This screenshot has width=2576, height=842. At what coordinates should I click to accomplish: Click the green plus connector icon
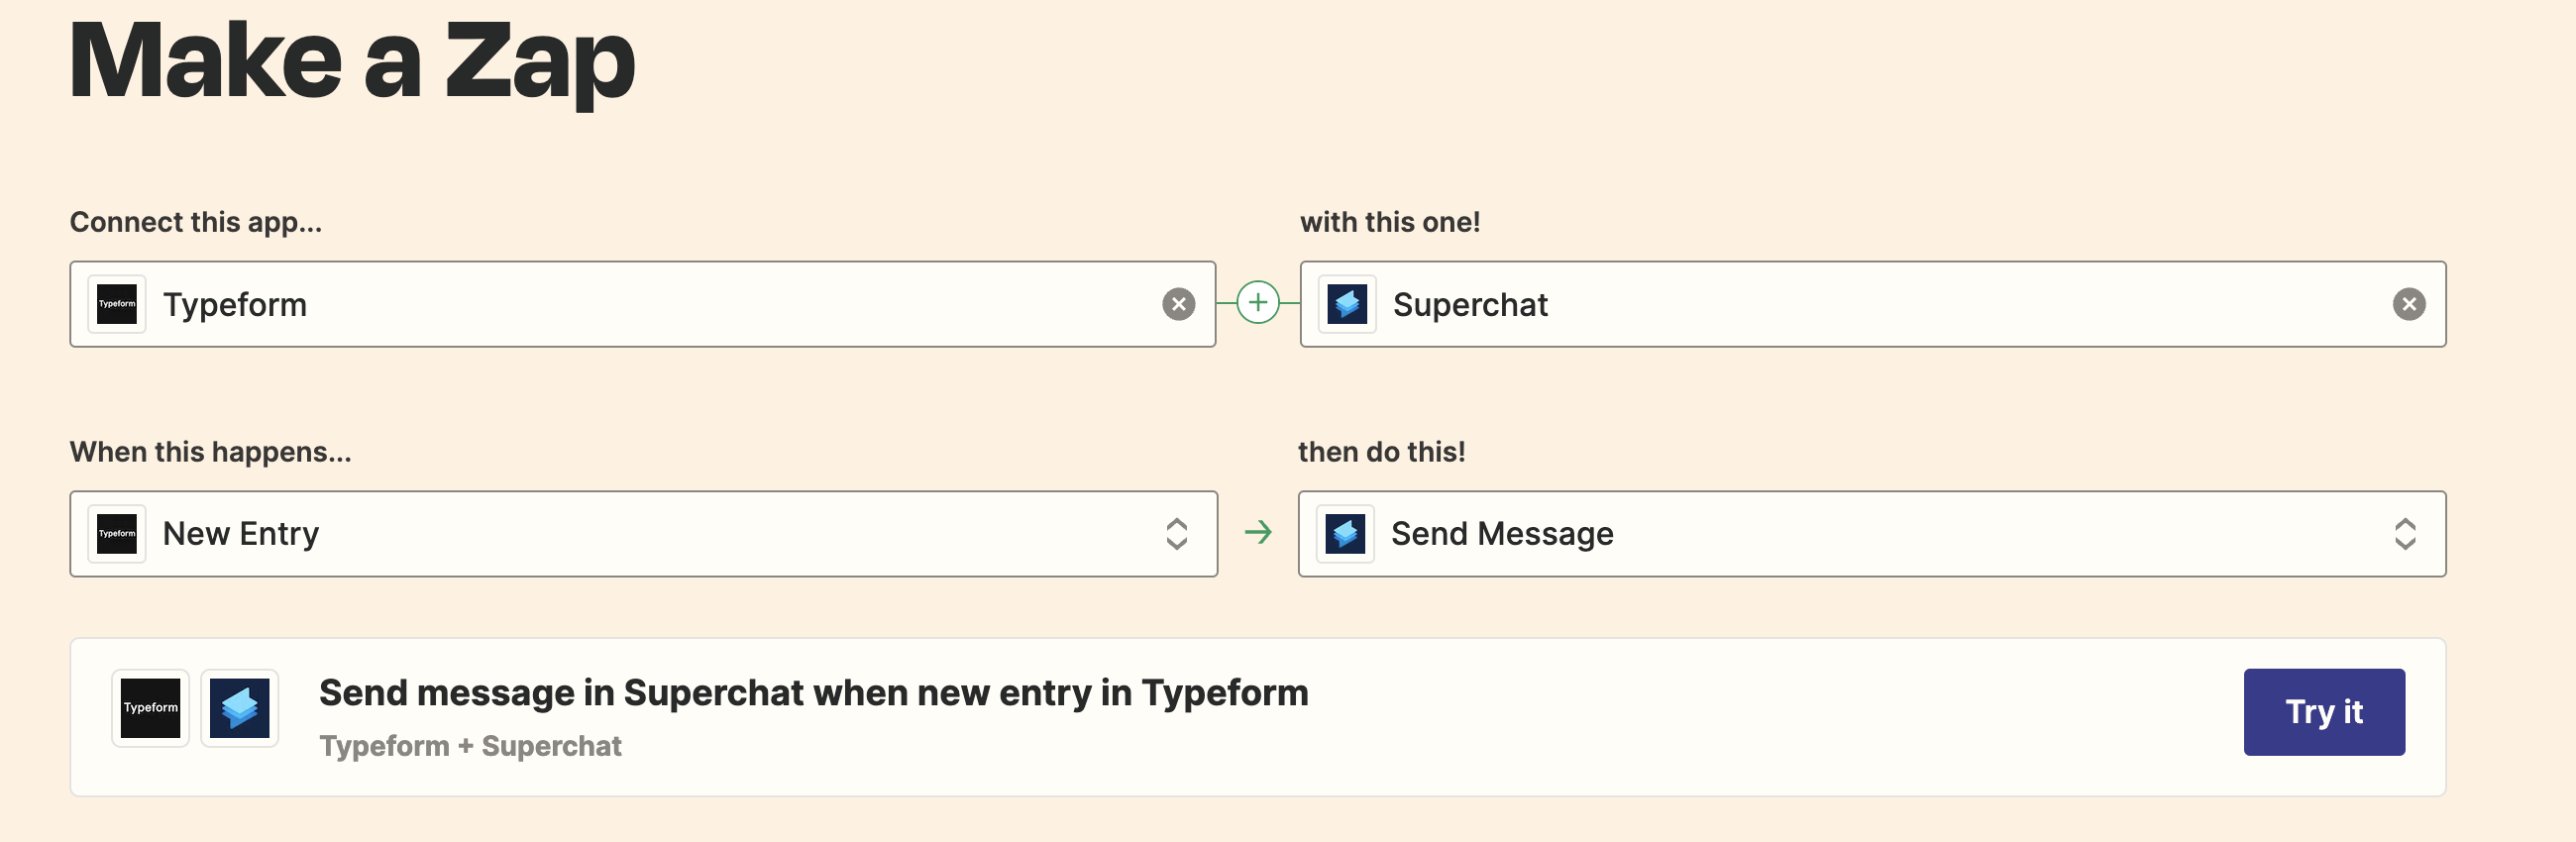pos(1257,303)
